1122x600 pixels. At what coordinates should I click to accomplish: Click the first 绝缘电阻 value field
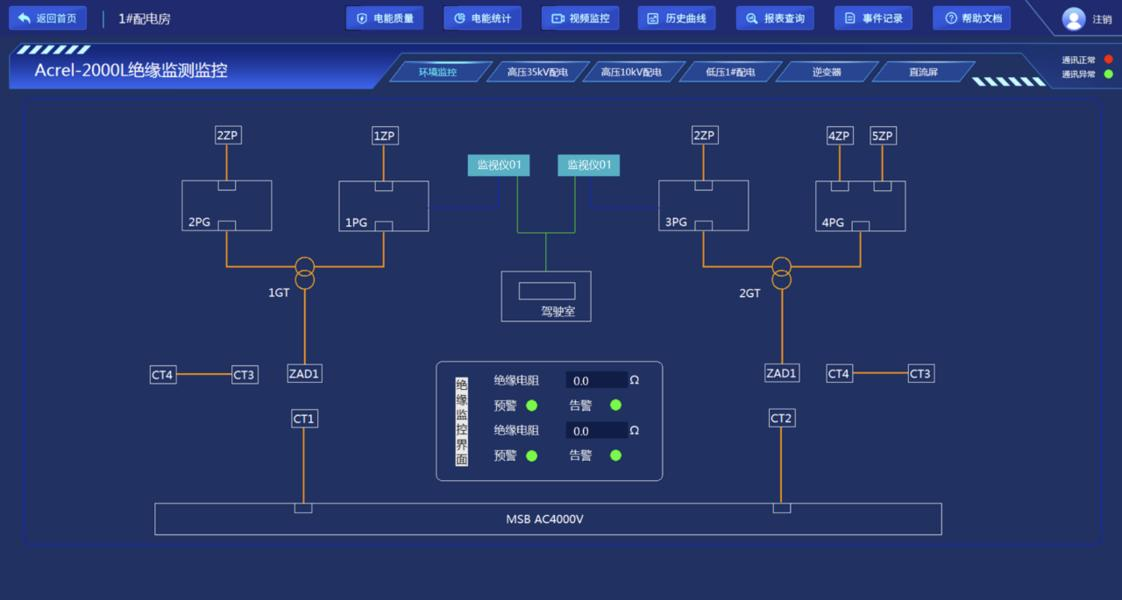click(596, 380)
